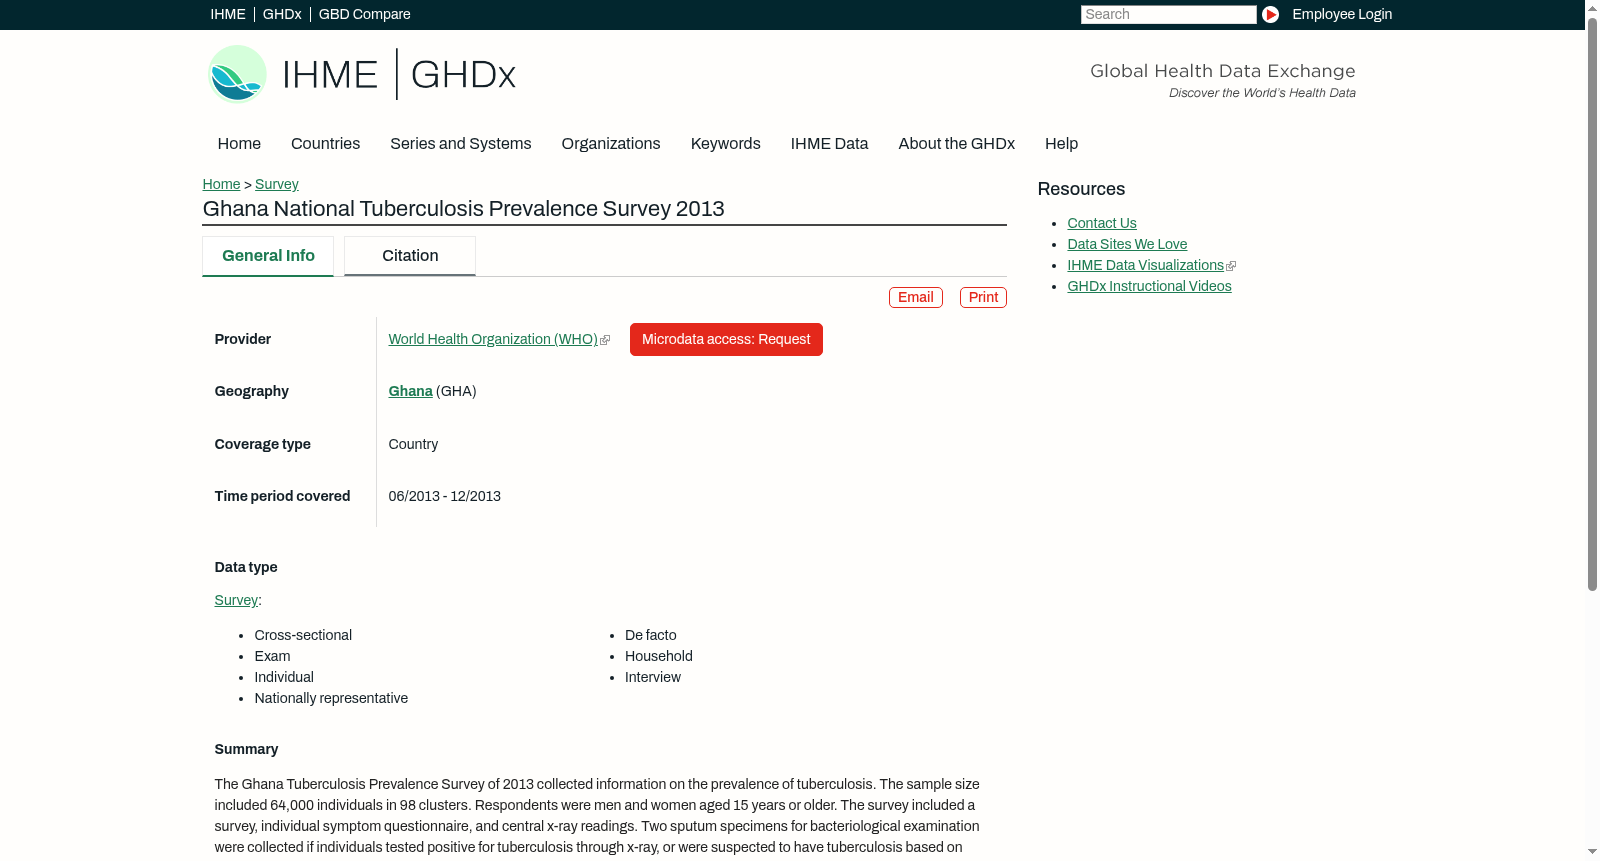Click the Search input field
This screenshot has height=861, width=1600.
[x=1168, y=14]
